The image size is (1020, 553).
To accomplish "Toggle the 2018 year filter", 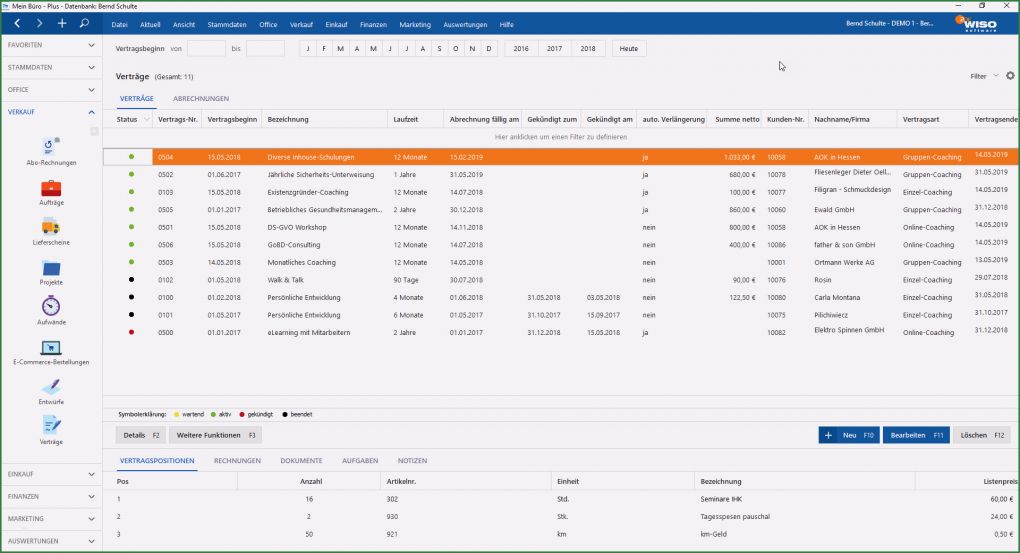I will pos(588,48).
